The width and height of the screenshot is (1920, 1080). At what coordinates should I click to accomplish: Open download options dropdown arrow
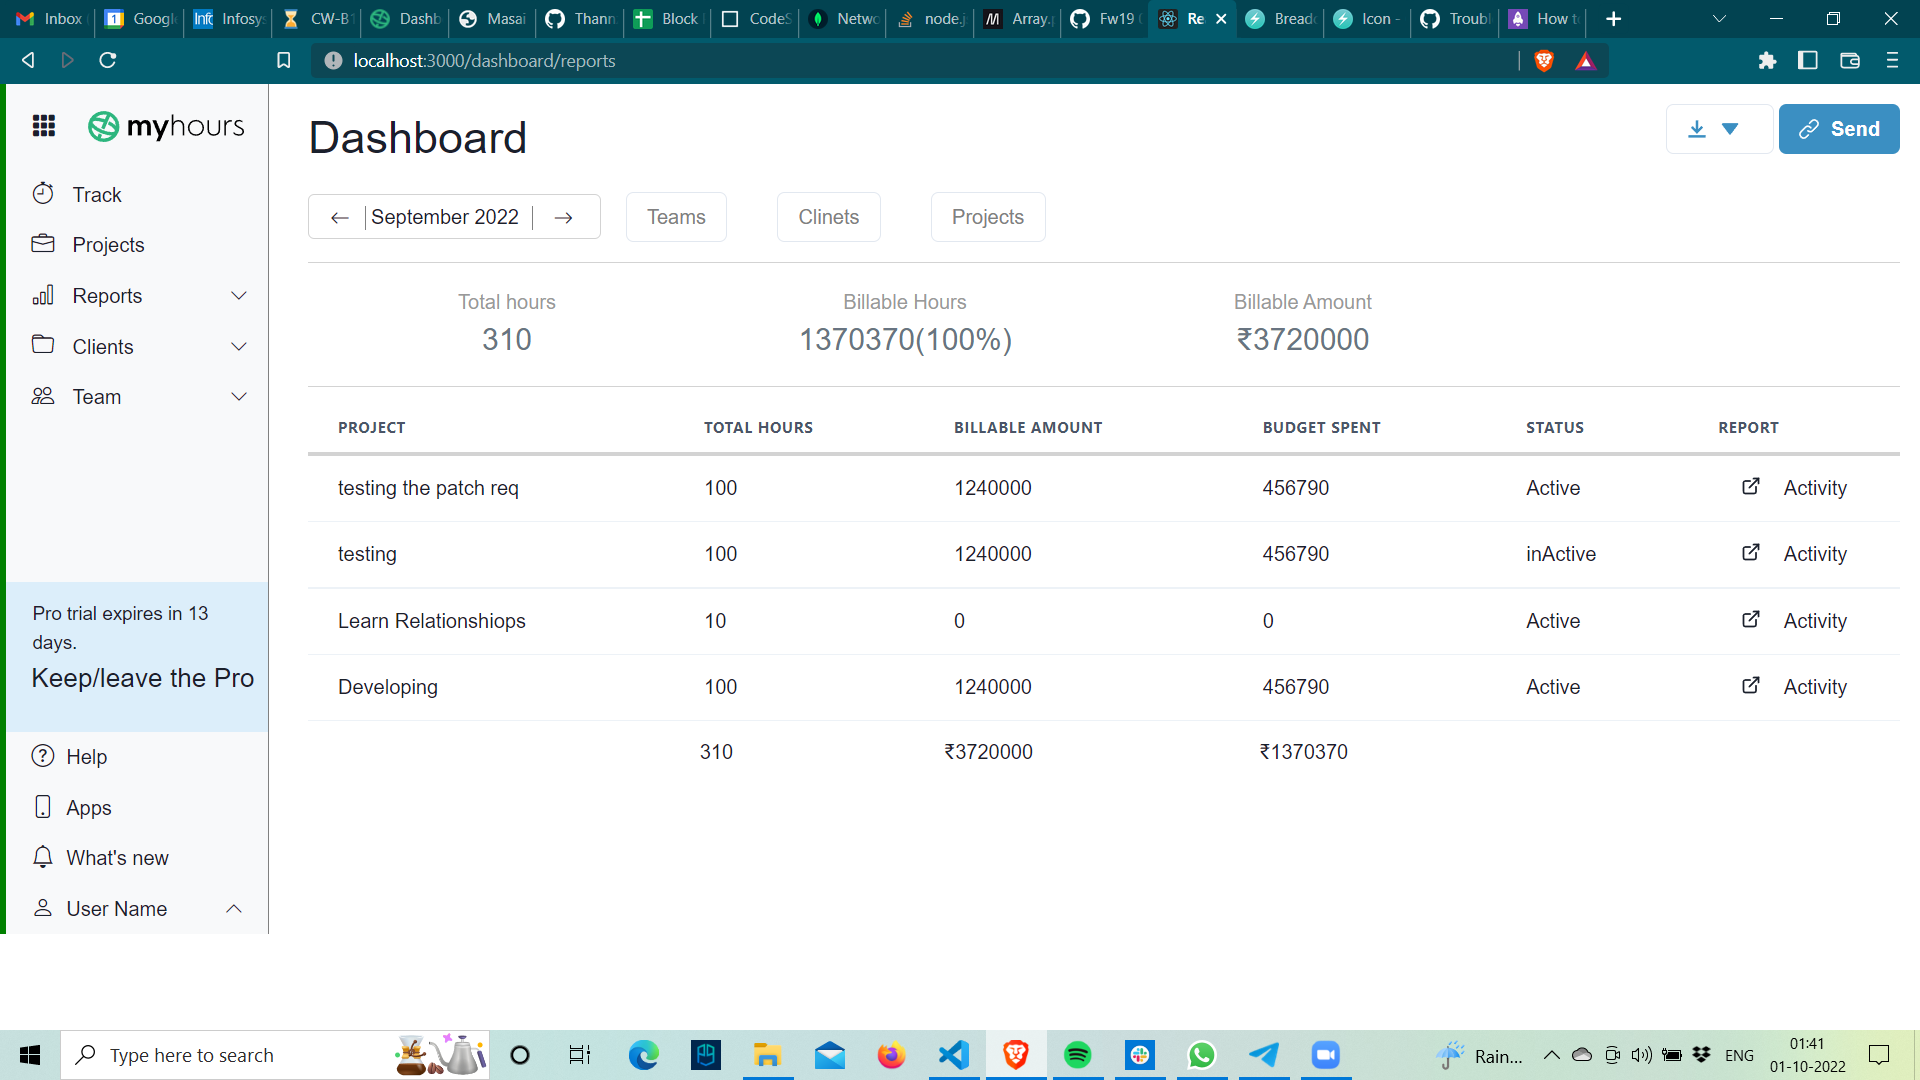(1730, 129)
